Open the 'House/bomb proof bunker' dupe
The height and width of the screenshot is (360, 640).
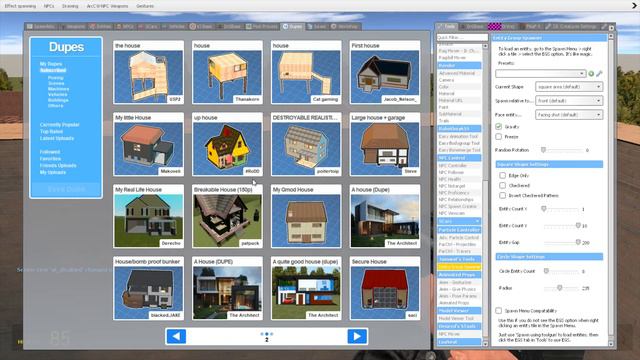click(149, 288)
